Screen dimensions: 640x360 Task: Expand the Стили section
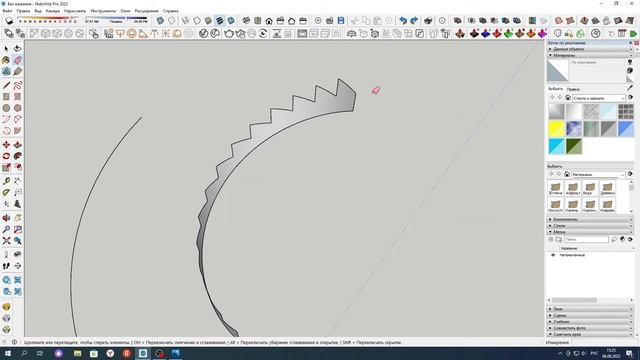point(590,226)
